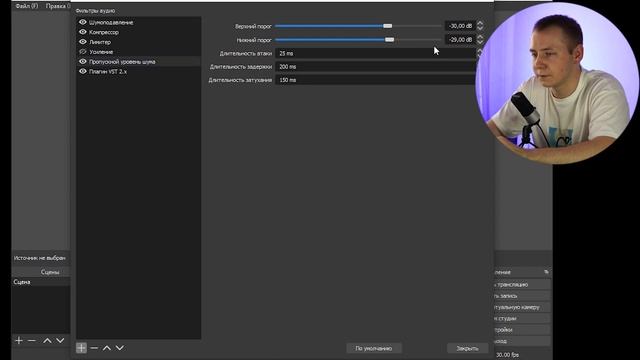The image size is (640, 360).
Task: Click the Верхний порог slider
Action: pyautogui.click(x=358, y=26)
